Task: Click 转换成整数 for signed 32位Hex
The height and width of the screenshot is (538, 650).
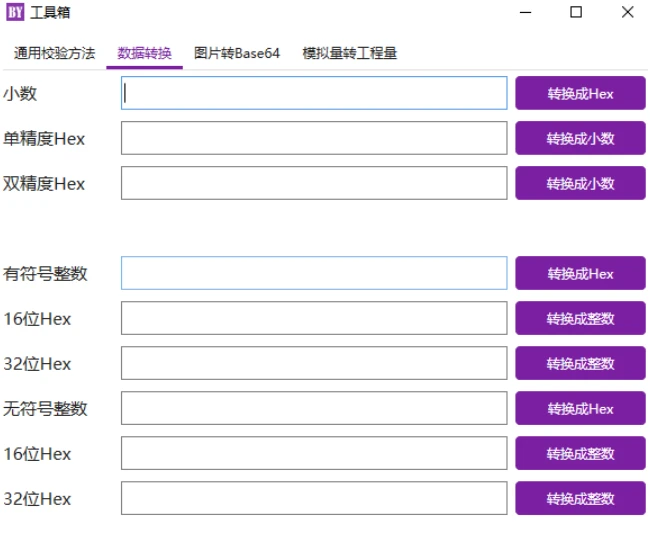Action: pyautogui.click(x=580, y=364)
